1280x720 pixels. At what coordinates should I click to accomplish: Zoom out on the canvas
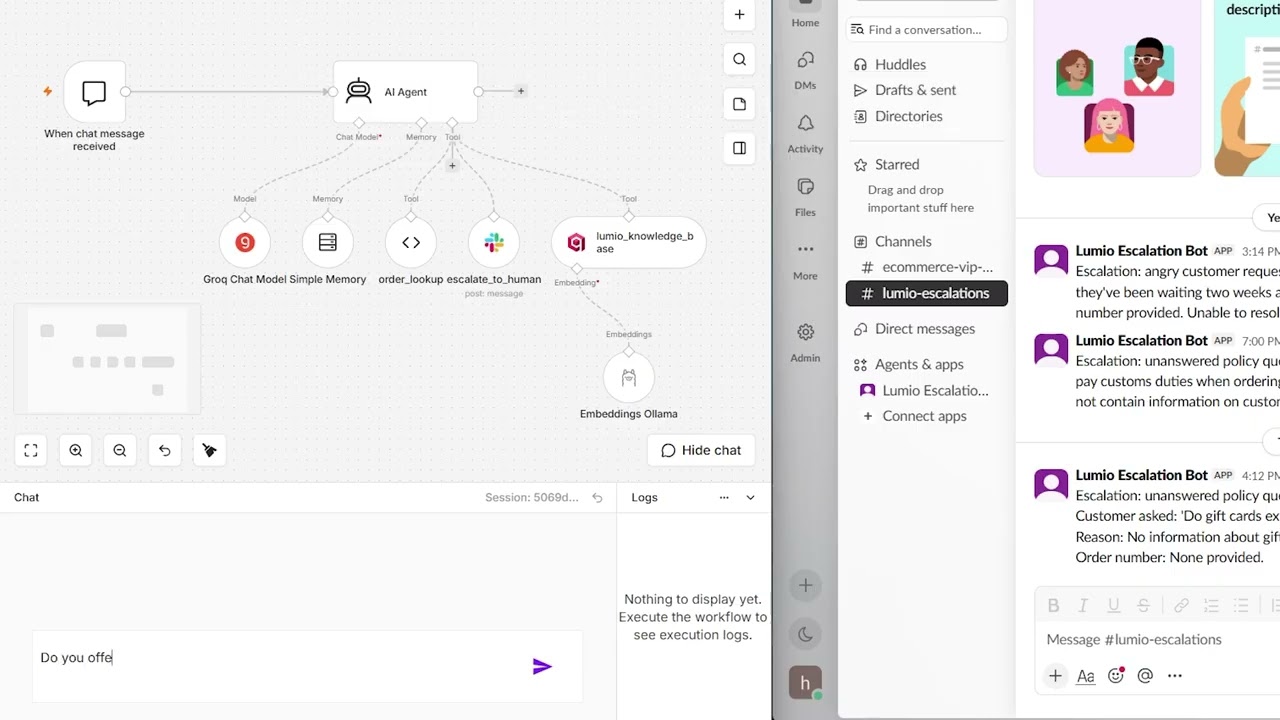(120, 451)
